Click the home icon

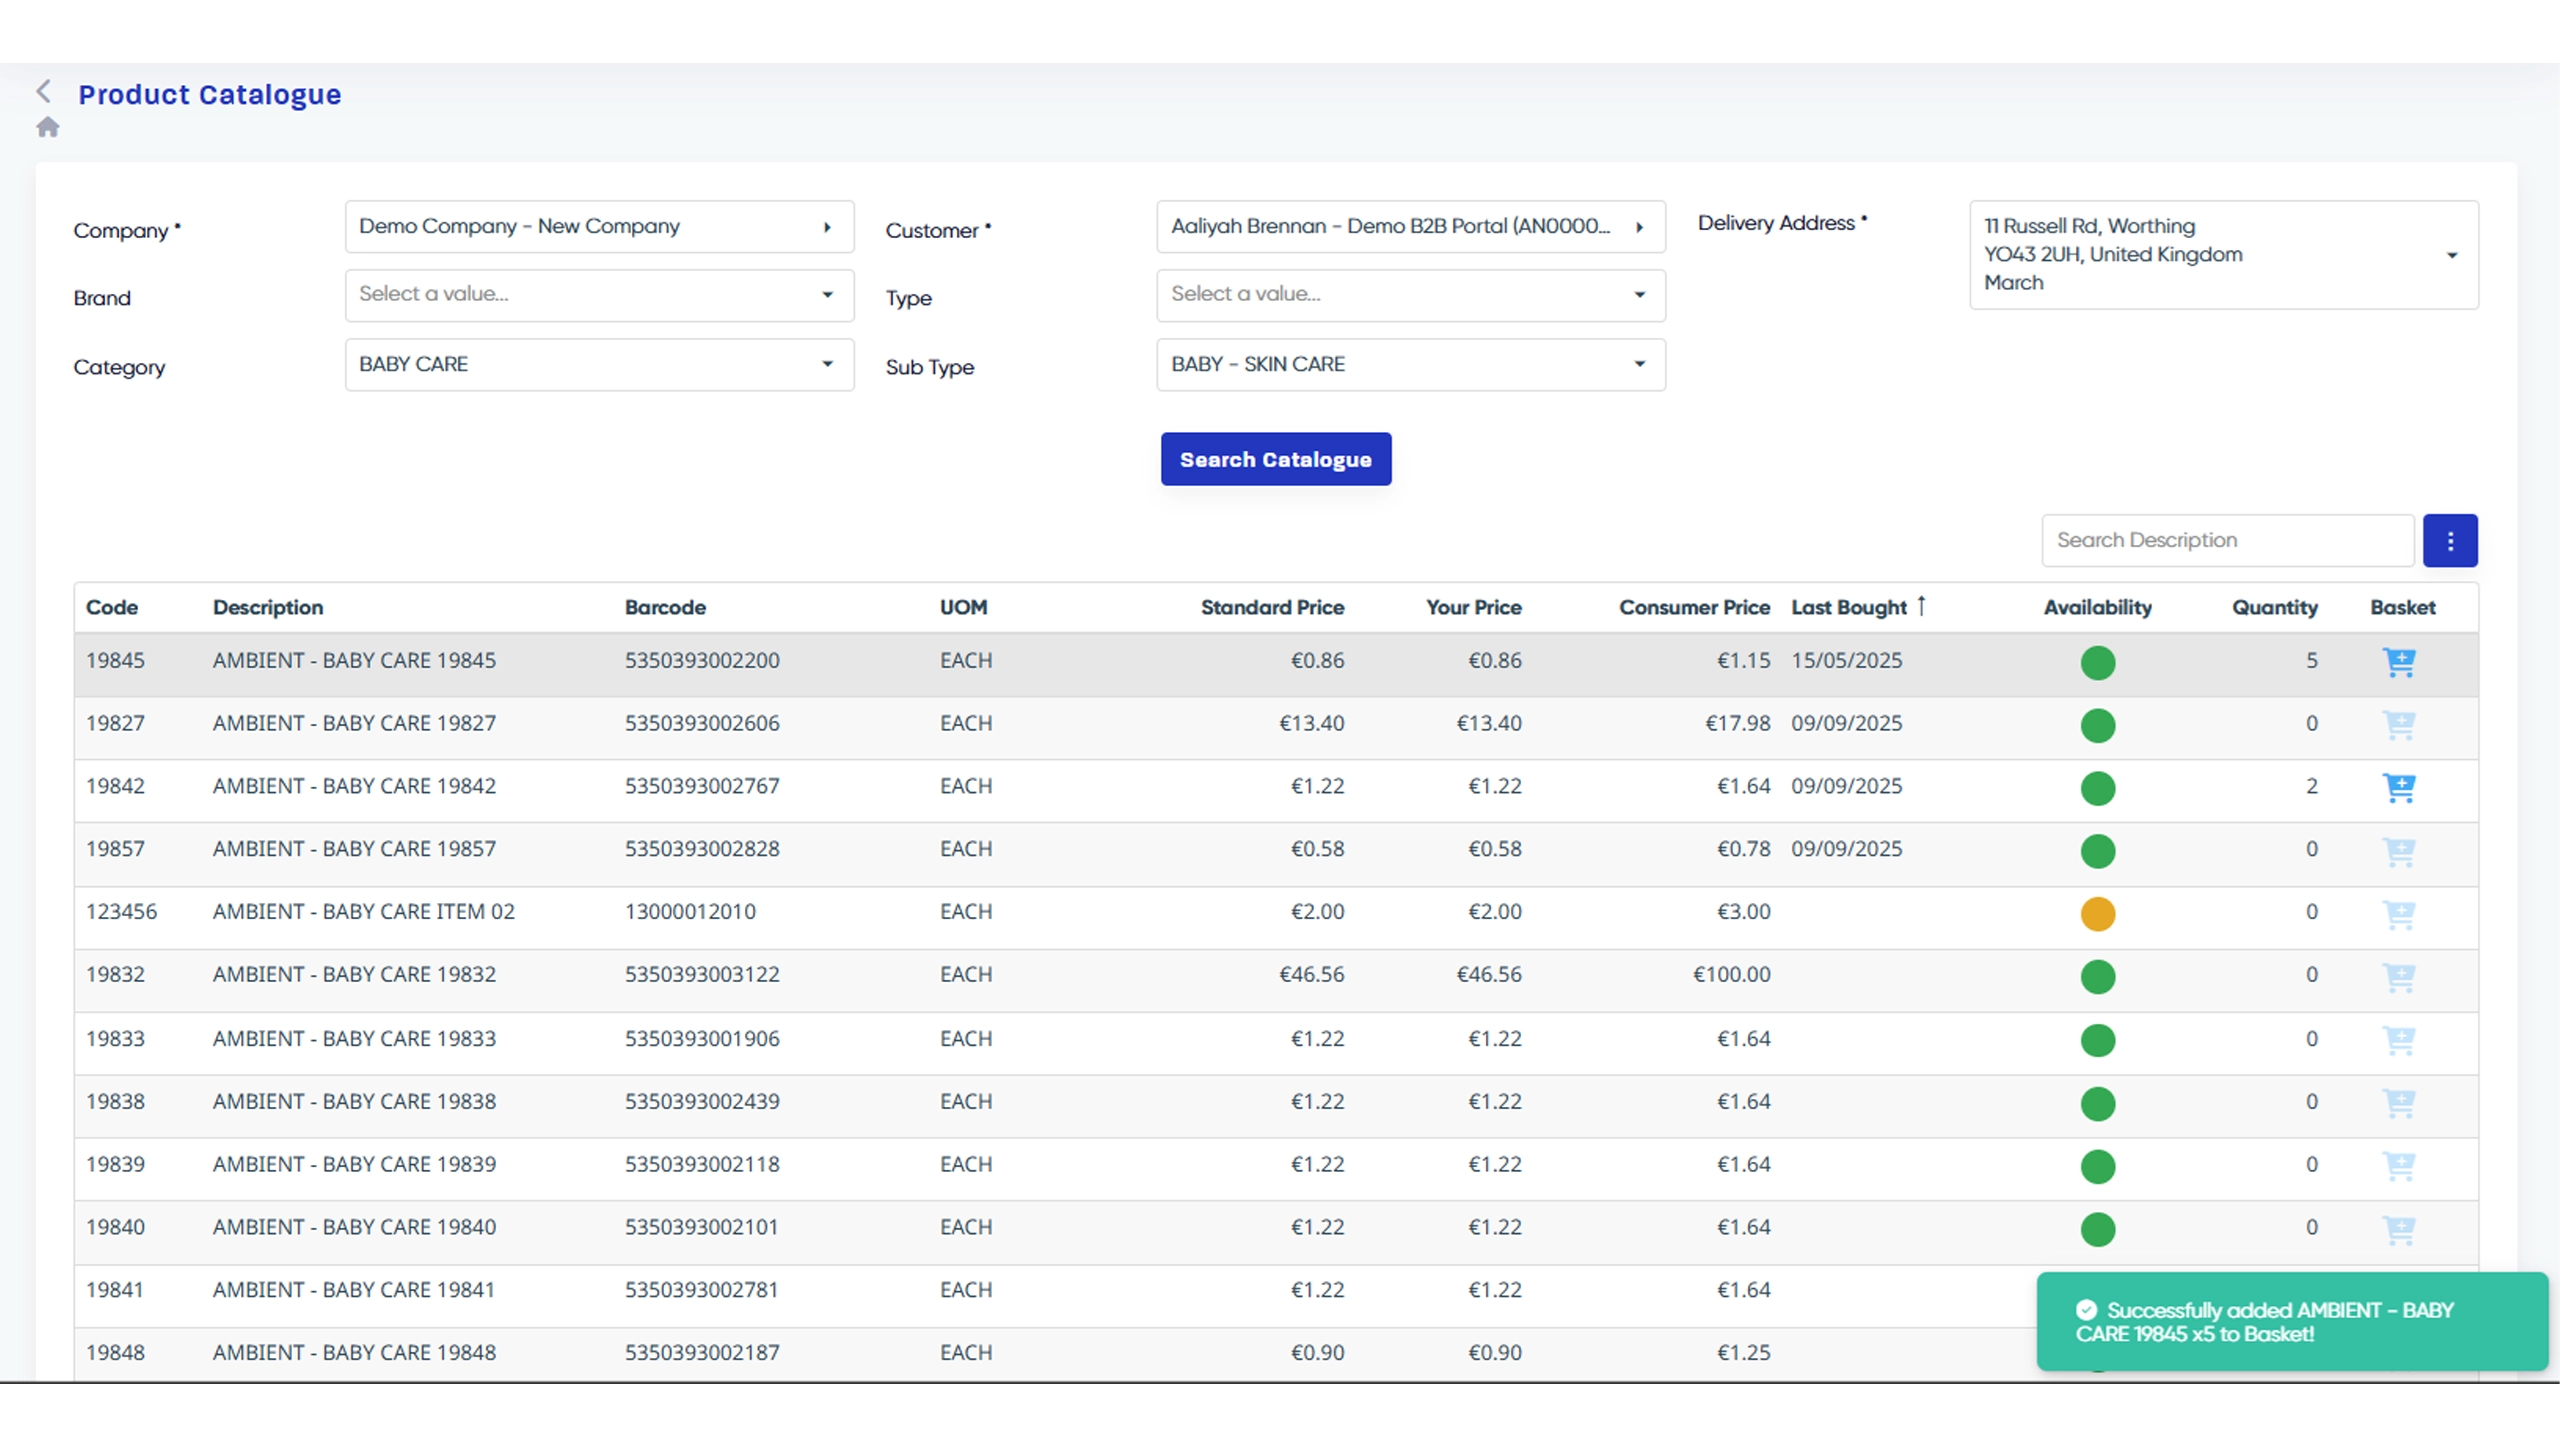tap(48, 127)
